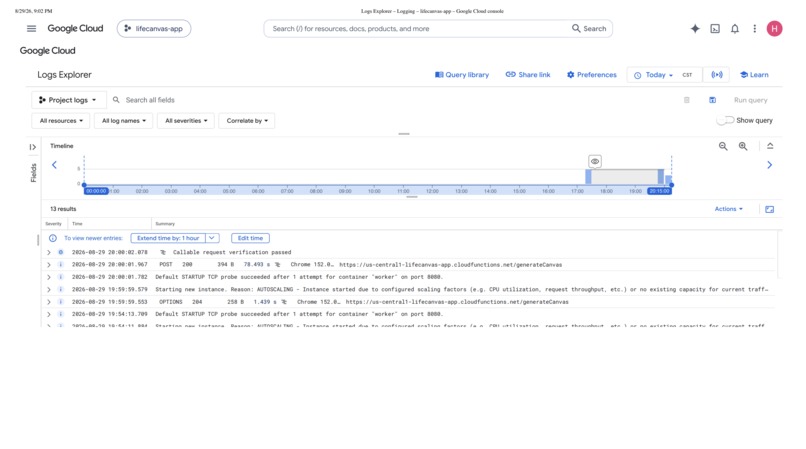
Task: Expand the POST 200 generateCanvas log entry
Action: (49, 264)
